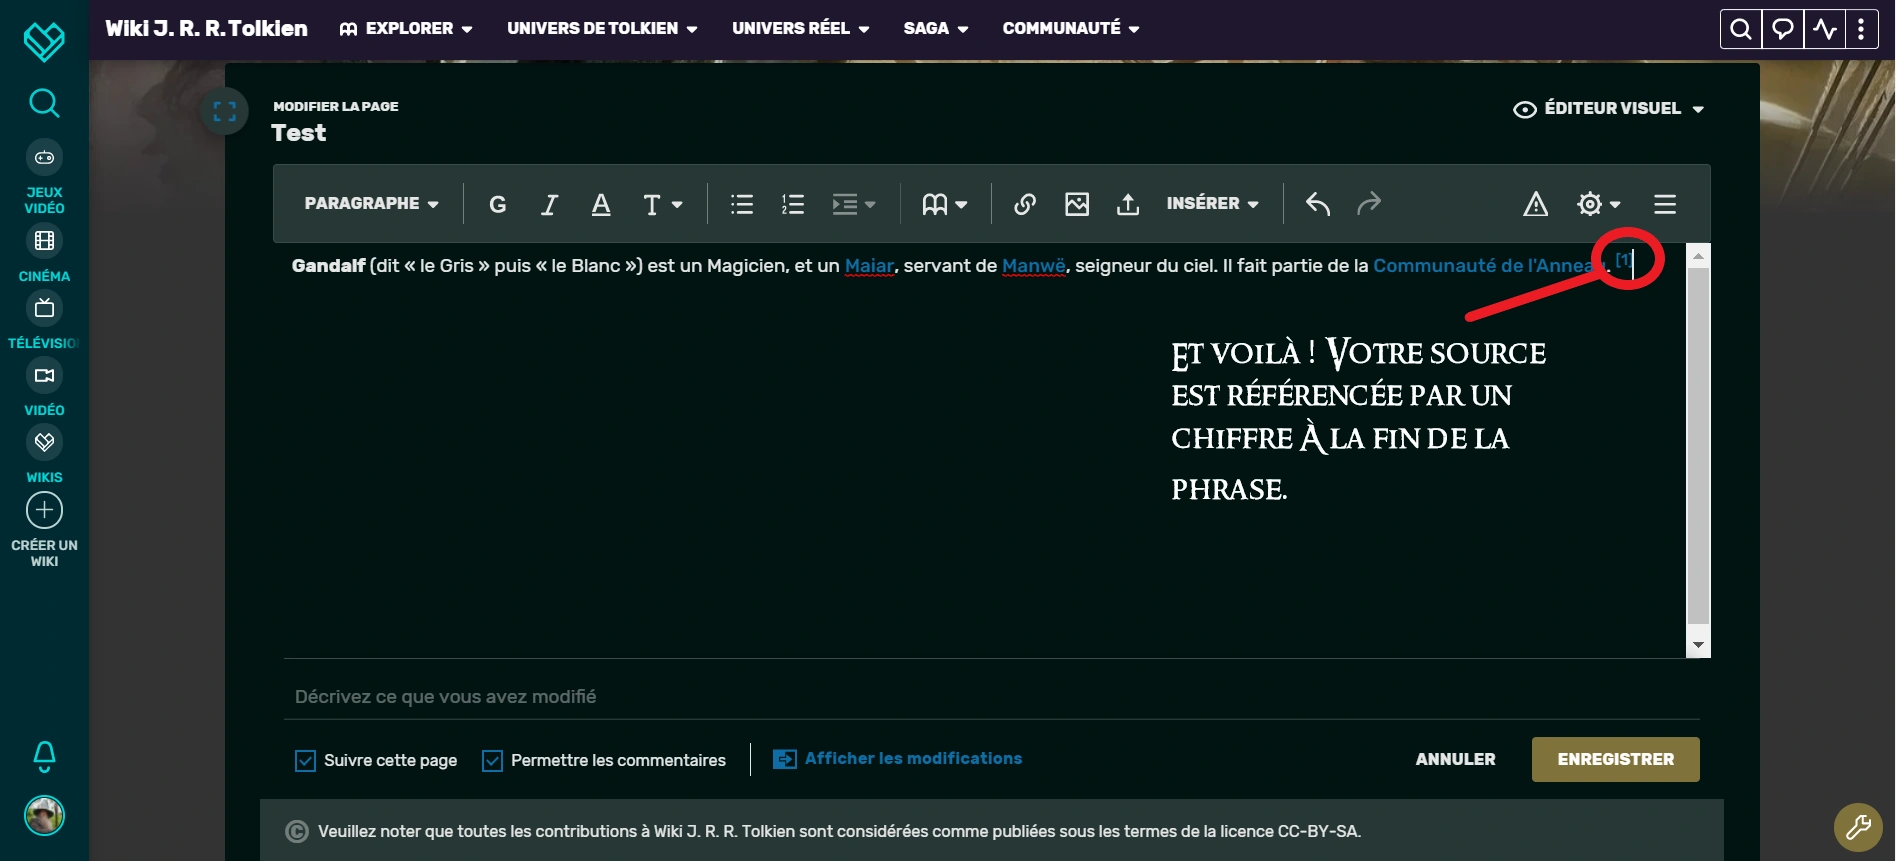Undo the last edit

1318,204
